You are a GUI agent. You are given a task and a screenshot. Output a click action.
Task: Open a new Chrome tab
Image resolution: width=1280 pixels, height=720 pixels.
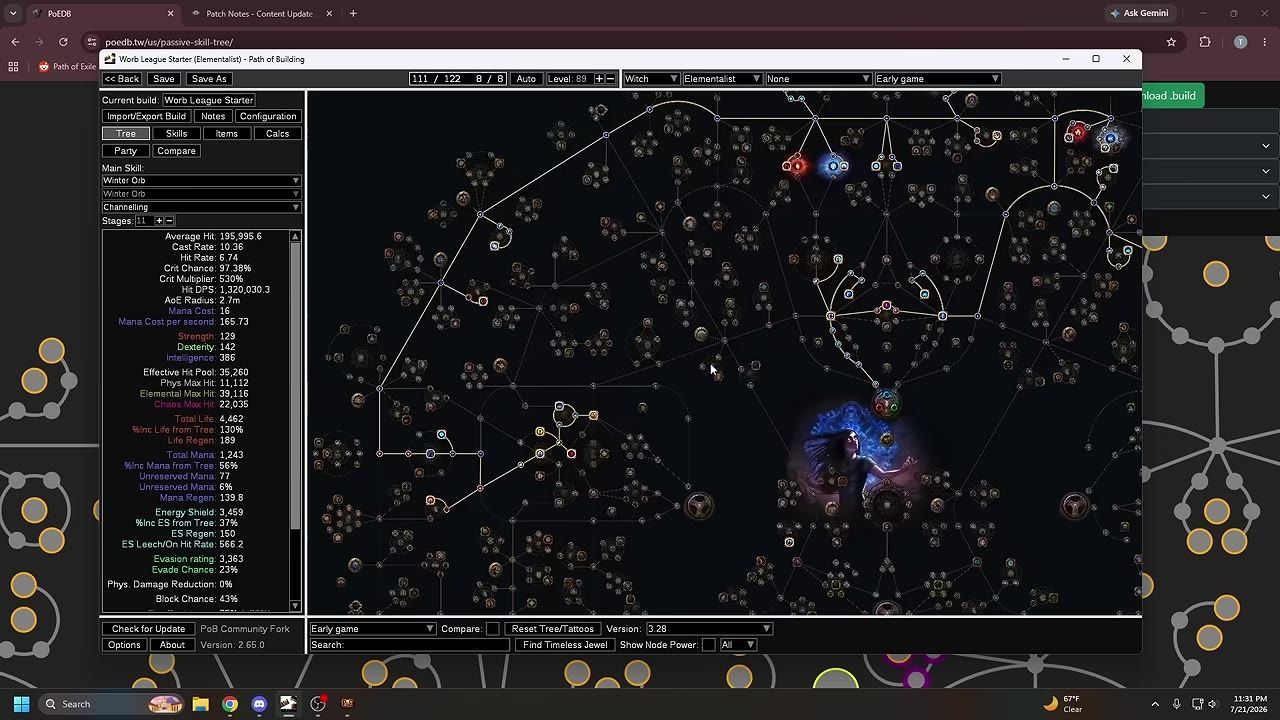(353, 14)
